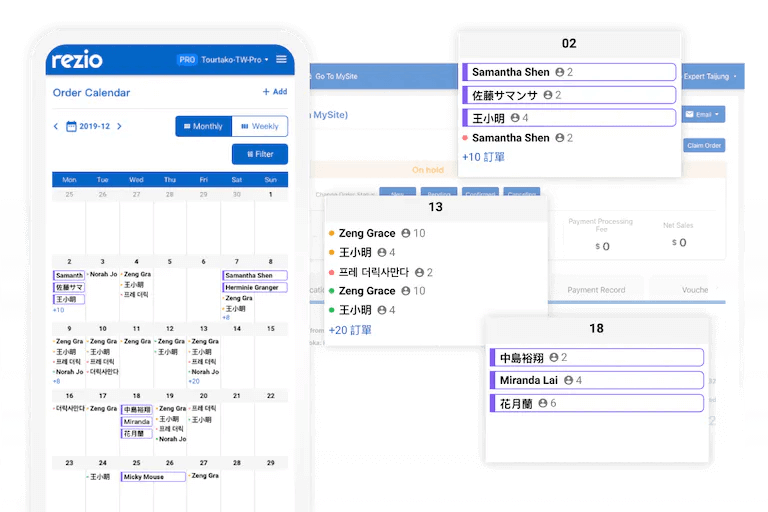The width and height of the screenshot is (768, 512).
Task: Select the Micky Mouse calendar event
Action: [153, 477]
